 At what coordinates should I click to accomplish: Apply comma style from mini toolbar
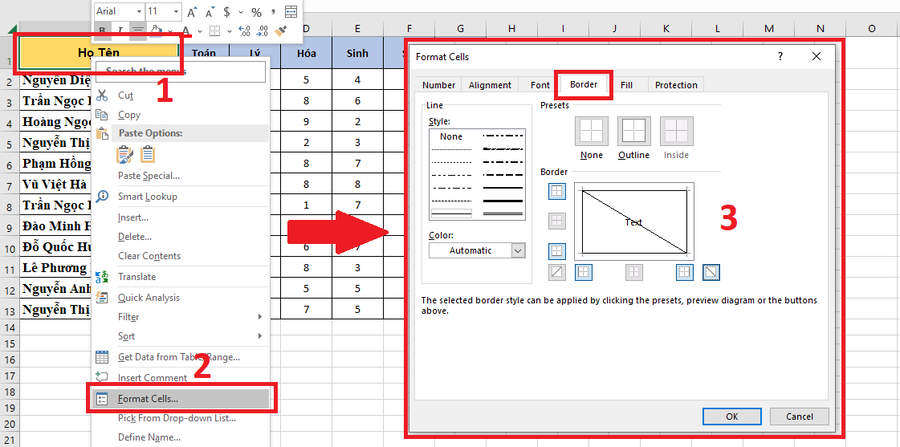[x=273, y=11]
